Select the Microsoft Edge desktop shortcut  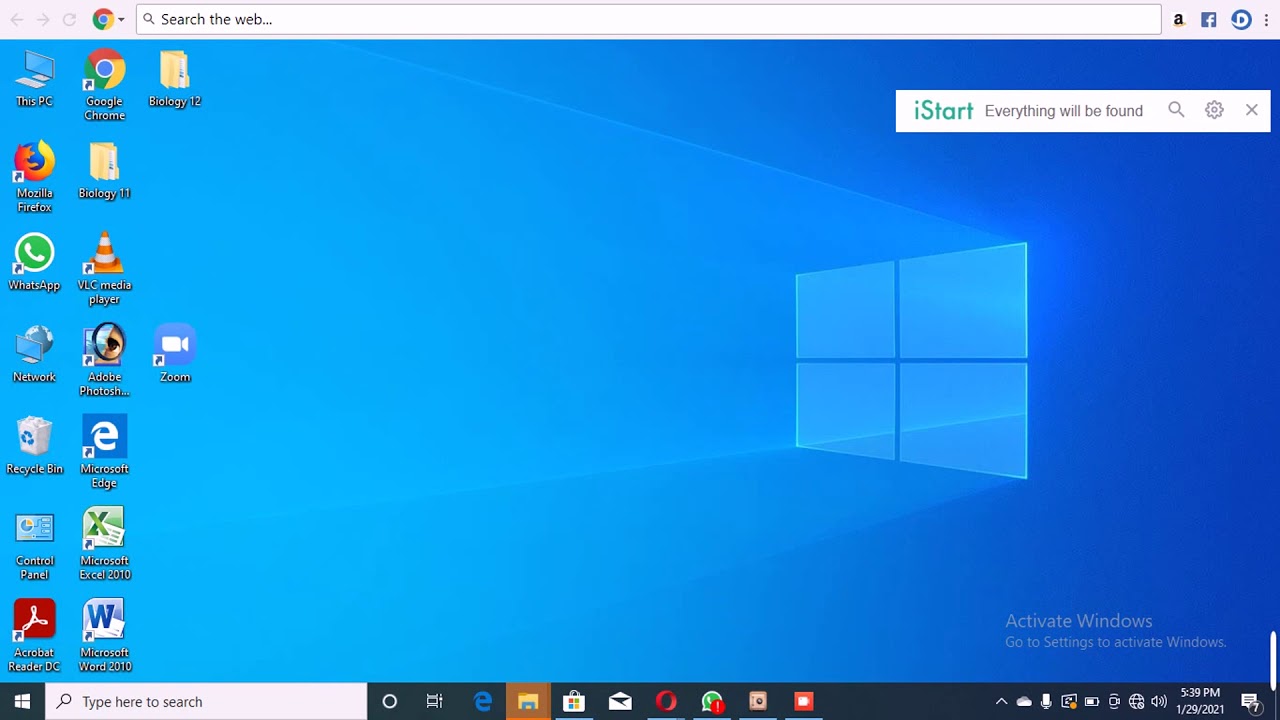(104, 453)
